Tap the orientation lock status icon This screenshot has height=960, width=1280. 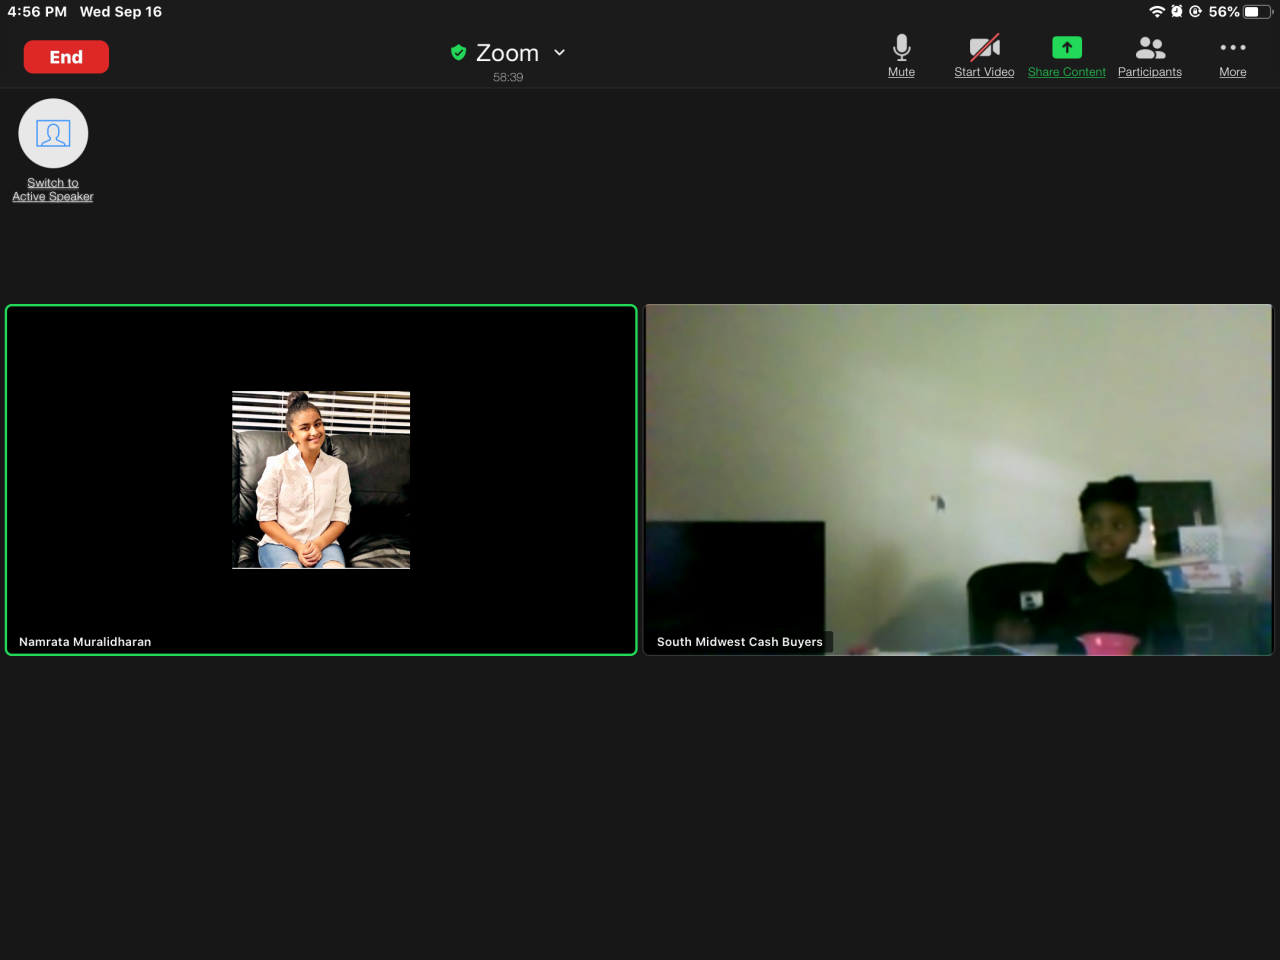click(1195, 12)
